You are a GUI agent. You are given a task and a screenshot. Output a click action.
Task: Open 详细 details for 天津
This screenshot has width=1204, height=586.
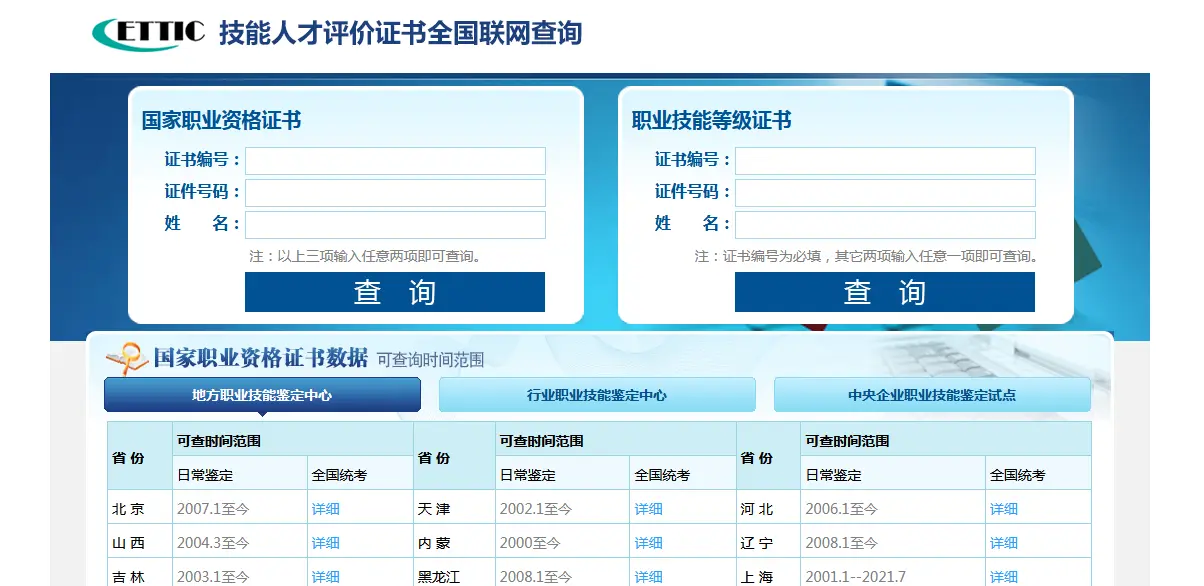[x=648, y=508]
